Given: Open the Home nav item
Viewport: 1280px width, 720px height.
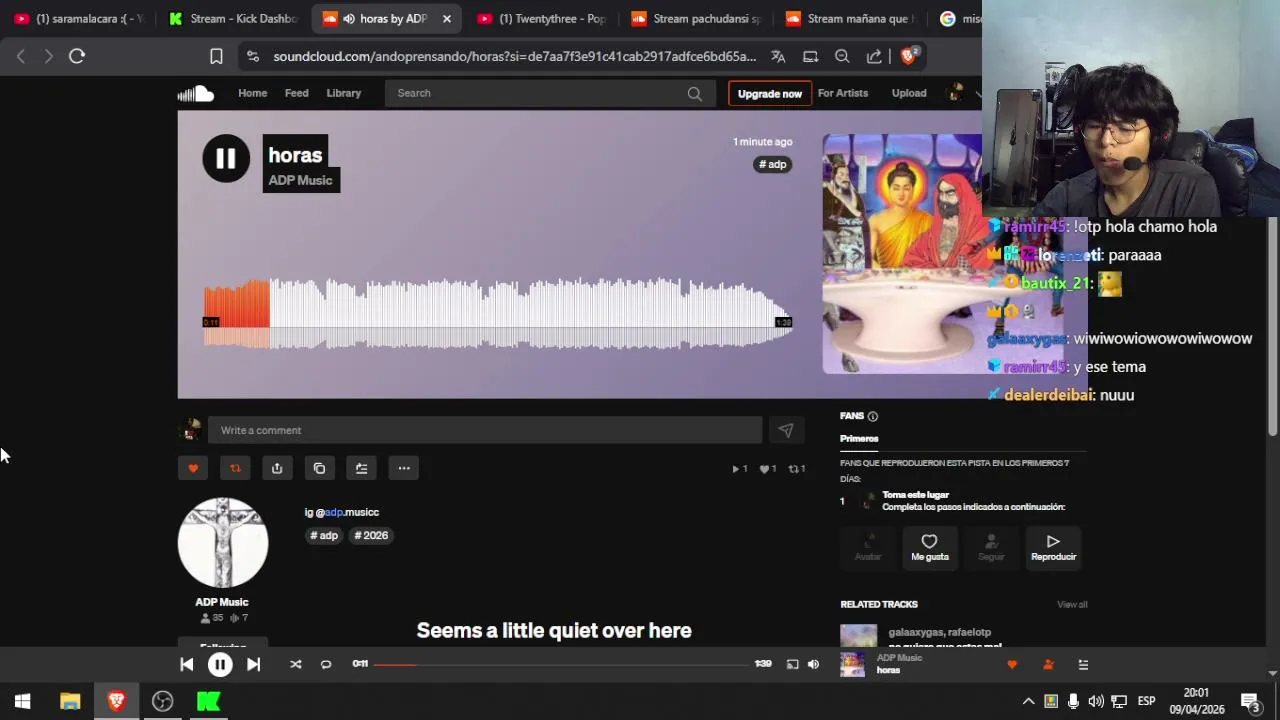Looking at the screenshot, I should [252, 93].
